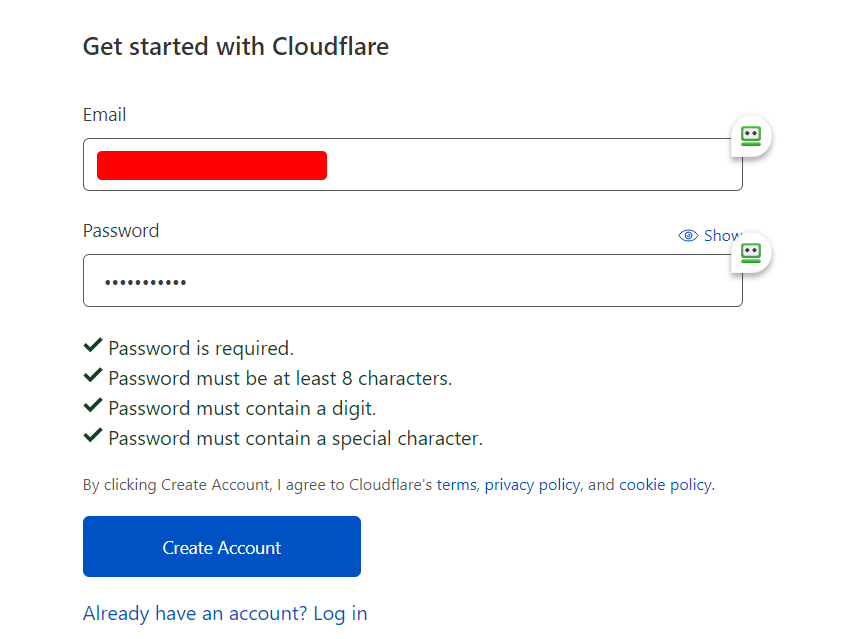Image resolution: width=851 pixels, height=639 pixels.
Task: Click the password manager icon beside the Password field
Action: tap(750, 253)
